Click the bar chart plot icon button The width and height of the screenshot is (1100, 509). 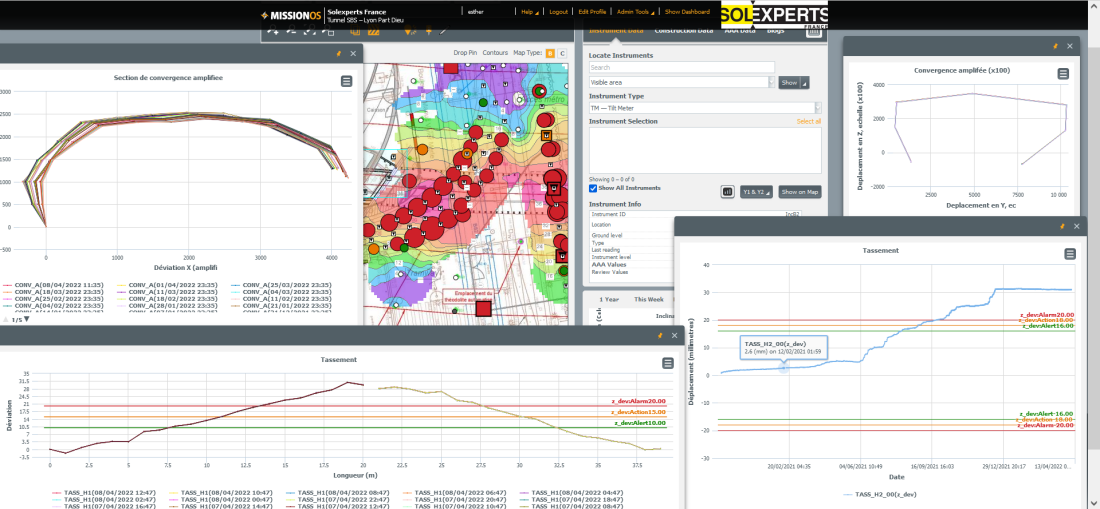tap(727, 191)
